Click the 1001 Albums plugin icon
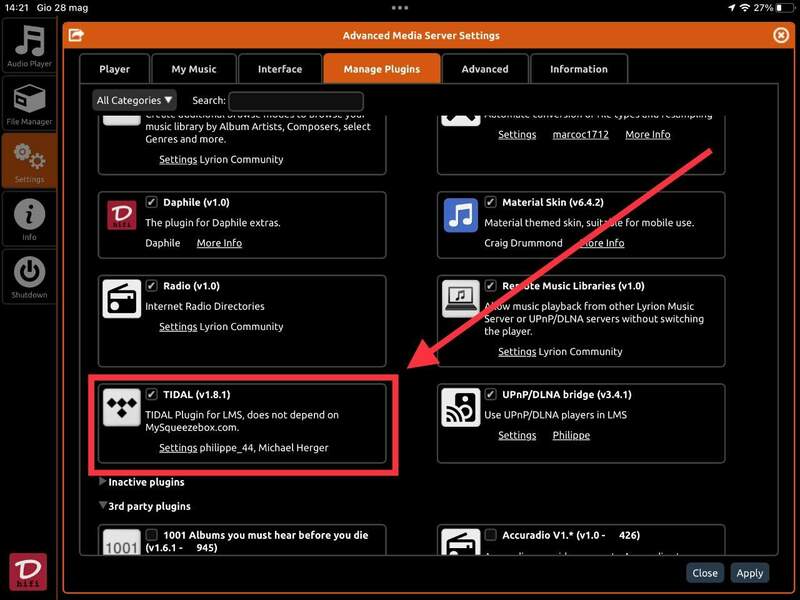The image size is (800, 600). (121, 542)
